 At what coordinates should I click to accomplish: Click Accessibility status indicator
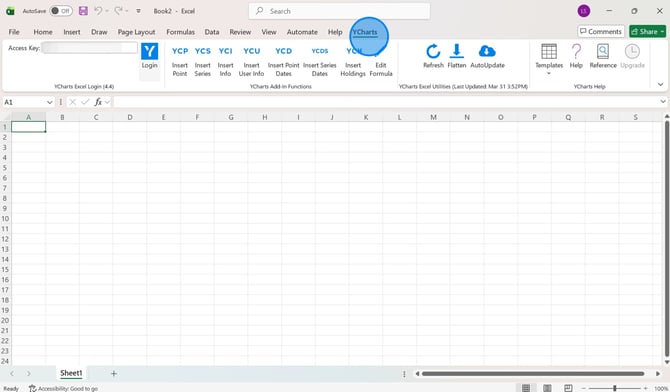pyautogui.click(x=63, y=388)
